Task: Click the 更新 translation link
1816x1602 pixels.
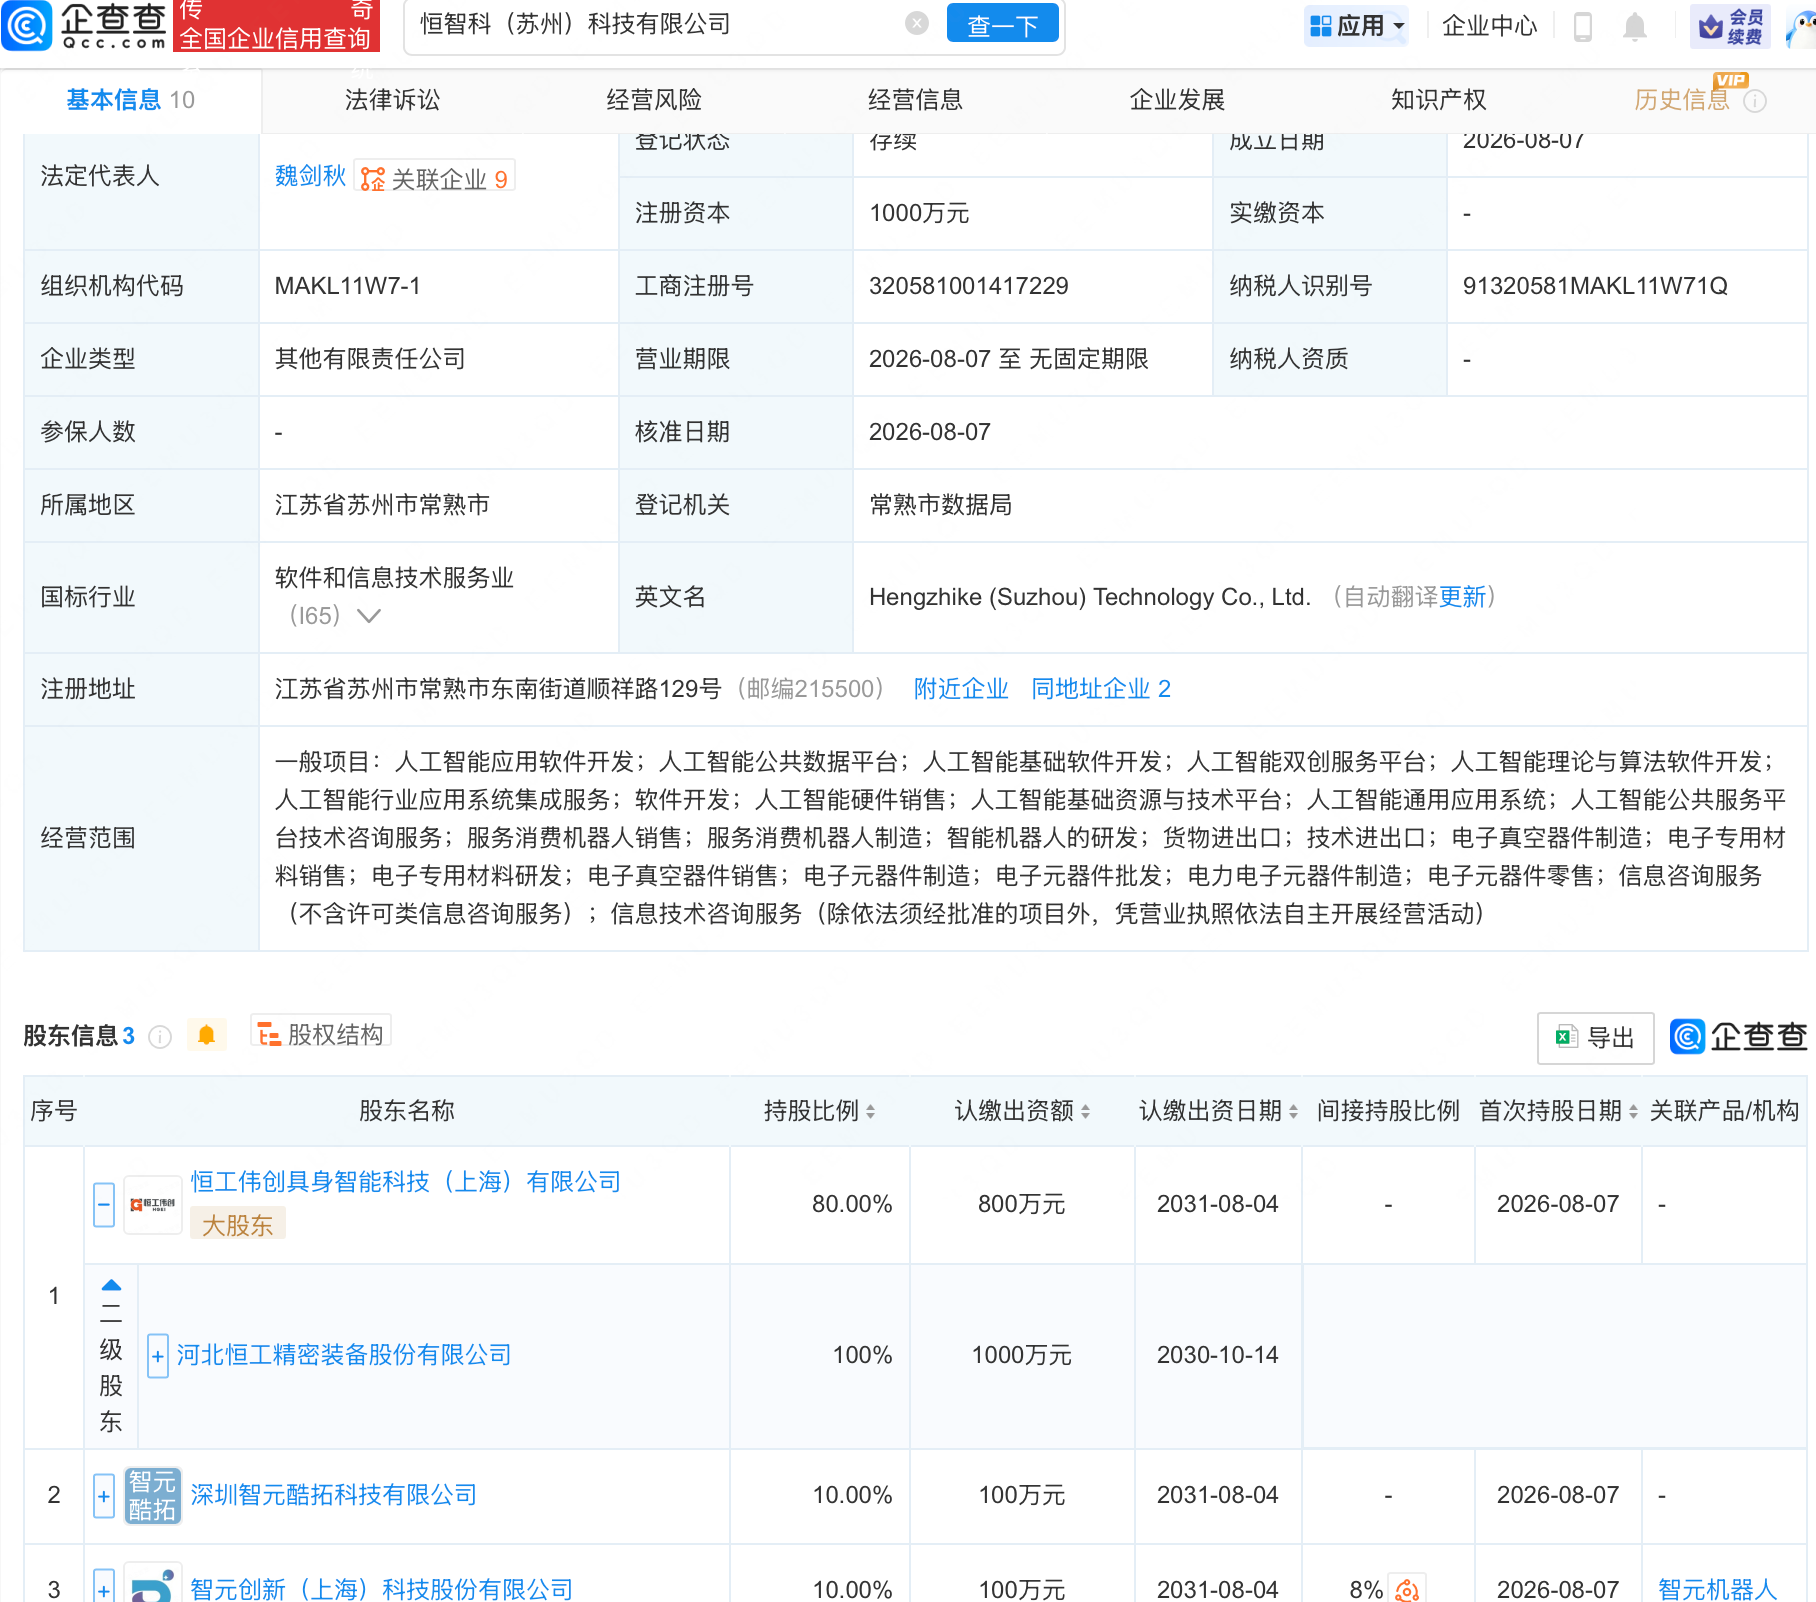Action: tap(1463, 597)
